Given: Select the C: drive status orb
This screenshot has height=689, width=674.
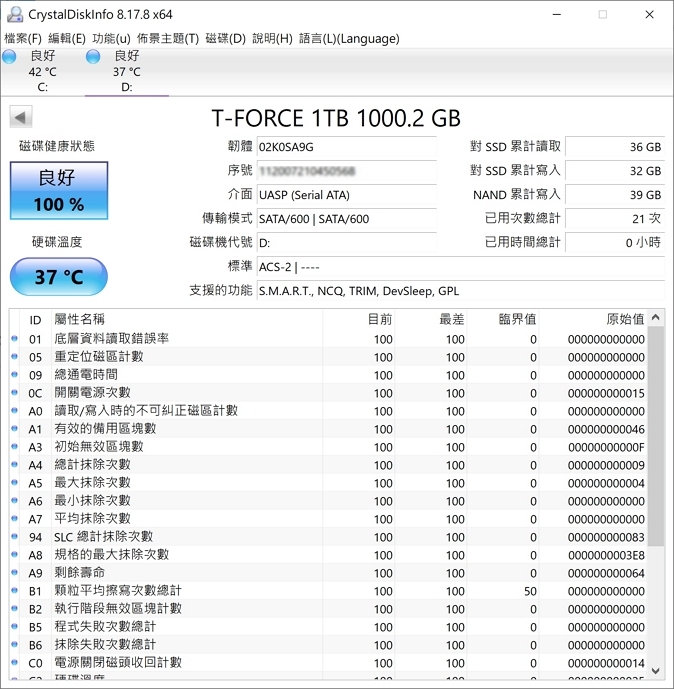Looking at the screenshot, I should click(x=10, y=57).
